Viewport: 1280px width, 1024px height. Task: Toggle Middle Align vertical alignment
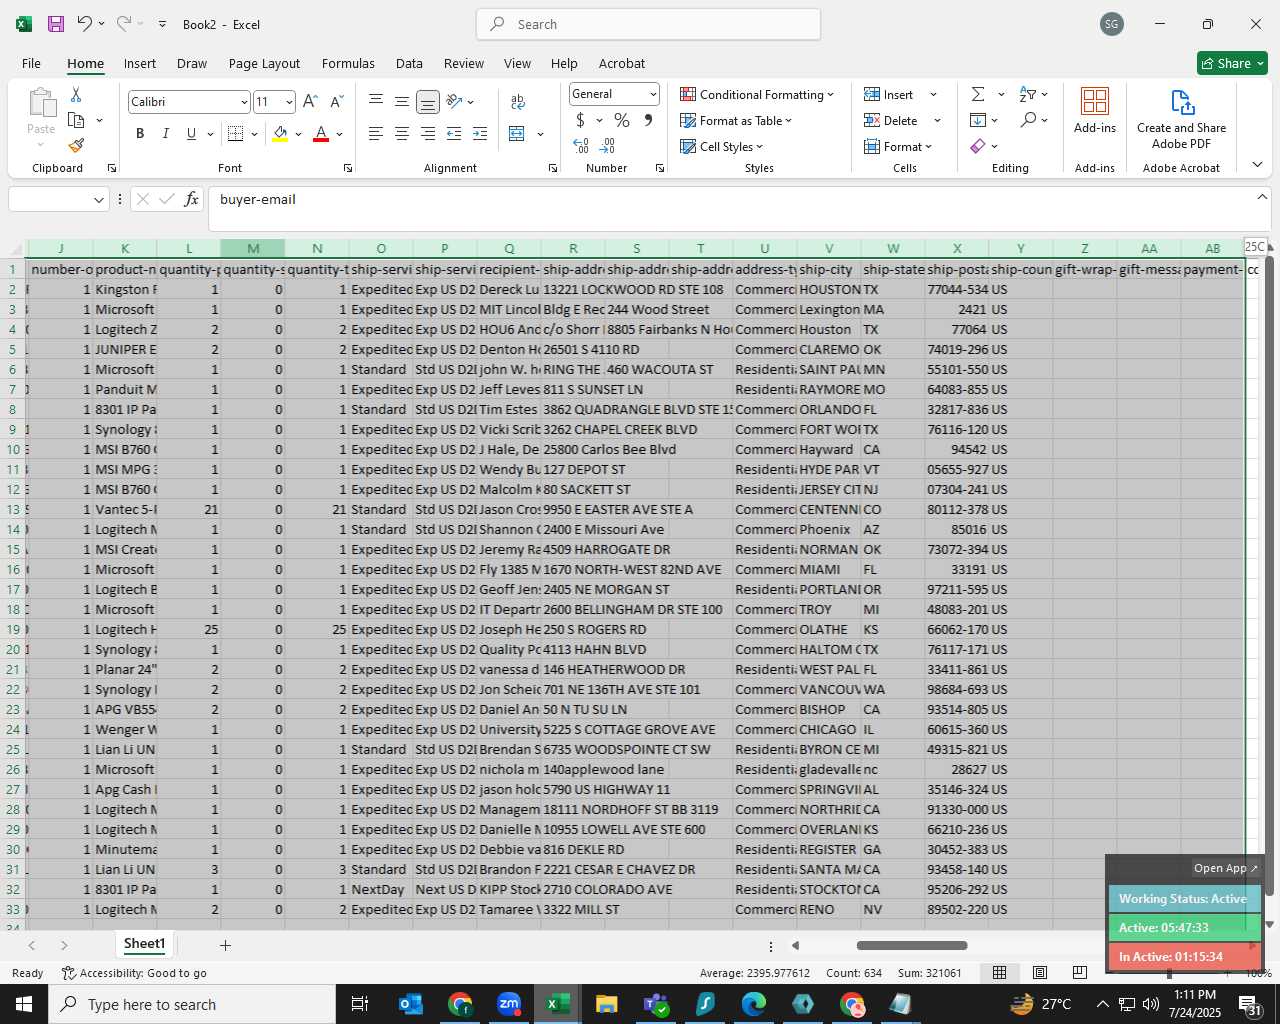click(x=401, y=101)
